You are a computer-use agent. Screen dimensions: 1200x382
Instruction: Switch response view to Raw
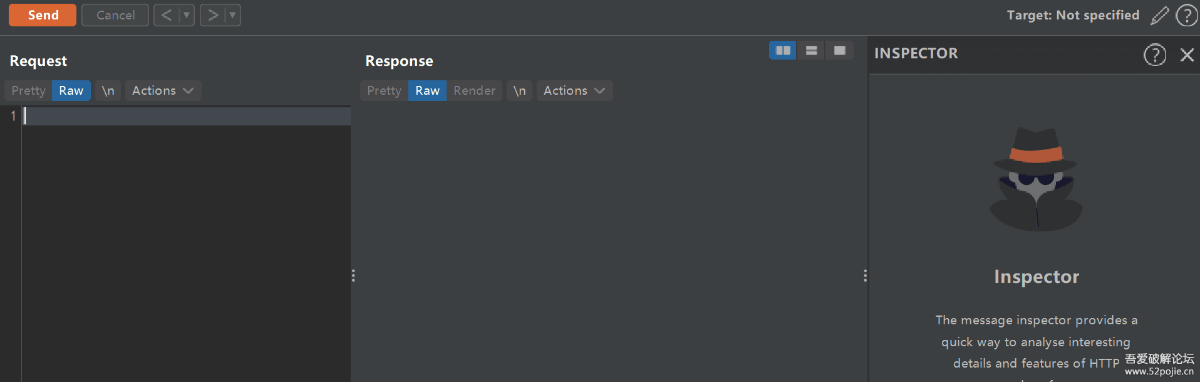427,90
